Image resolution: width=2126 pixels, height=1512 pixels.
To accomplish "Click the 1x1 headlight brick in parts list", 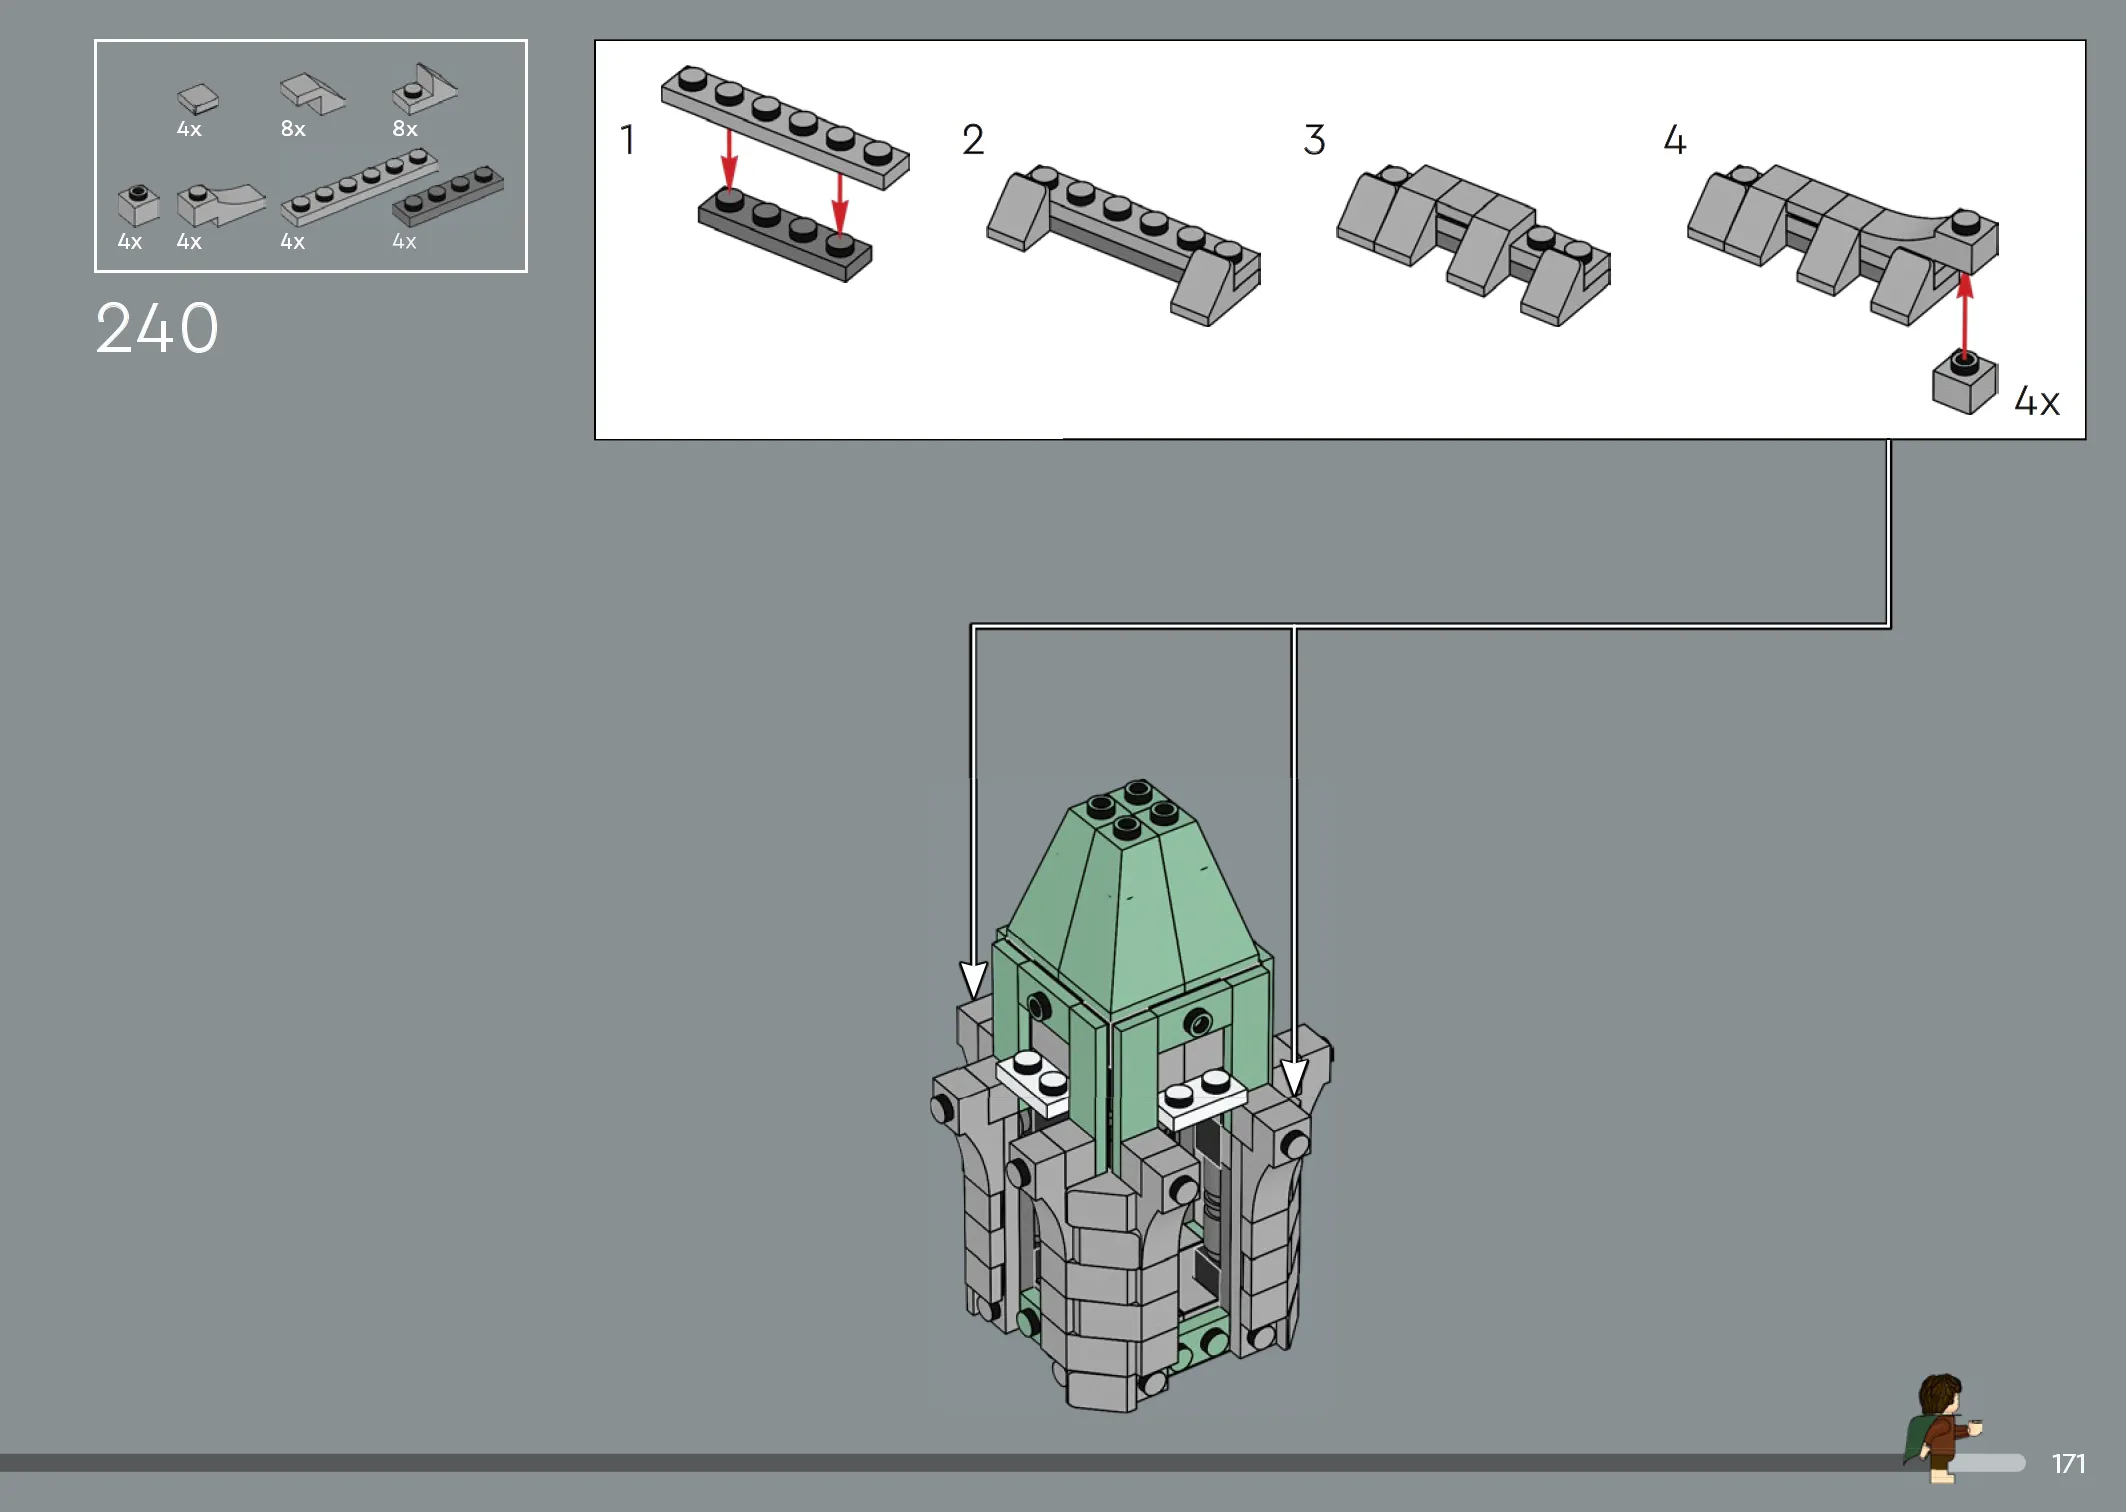I will pos(138,205).
